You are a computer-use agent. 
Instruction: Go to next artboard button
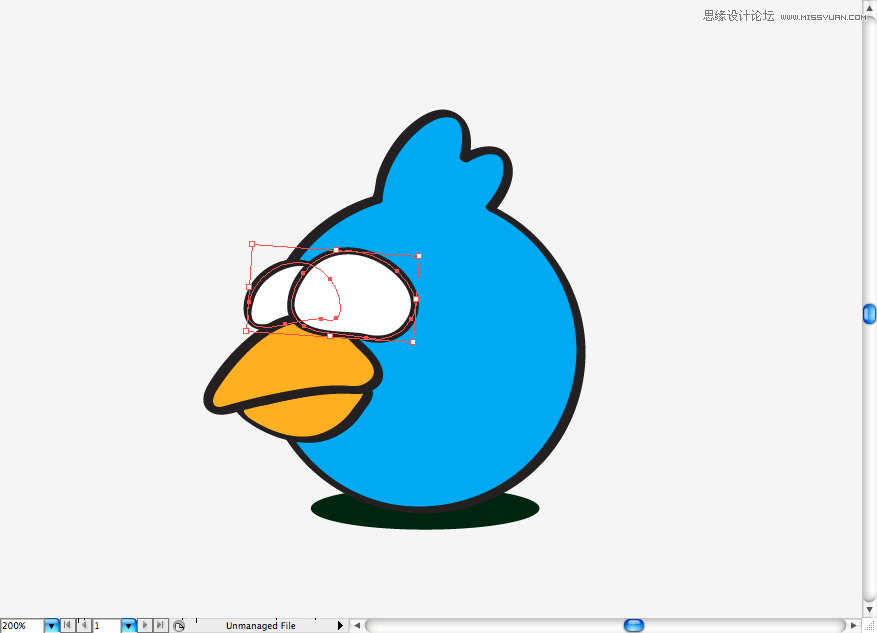[x=145, y=625]
